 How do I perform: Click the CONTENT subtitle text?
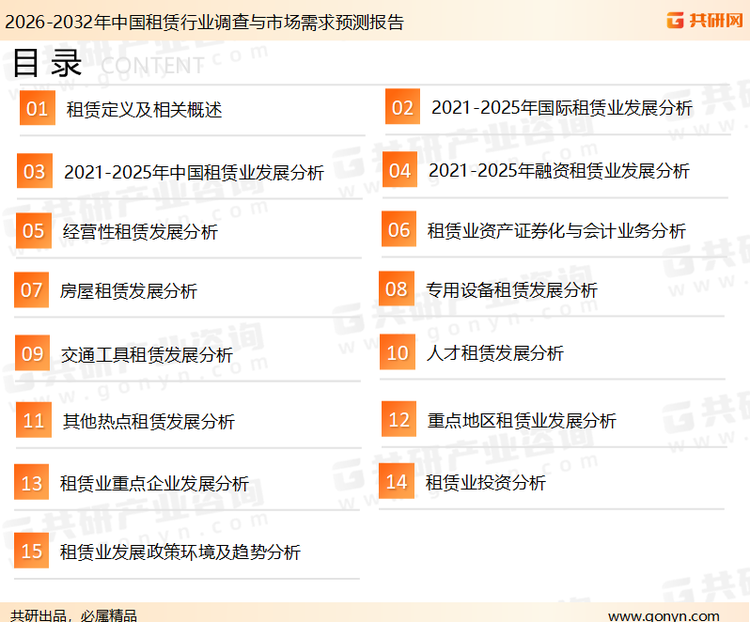pos(153,66)
